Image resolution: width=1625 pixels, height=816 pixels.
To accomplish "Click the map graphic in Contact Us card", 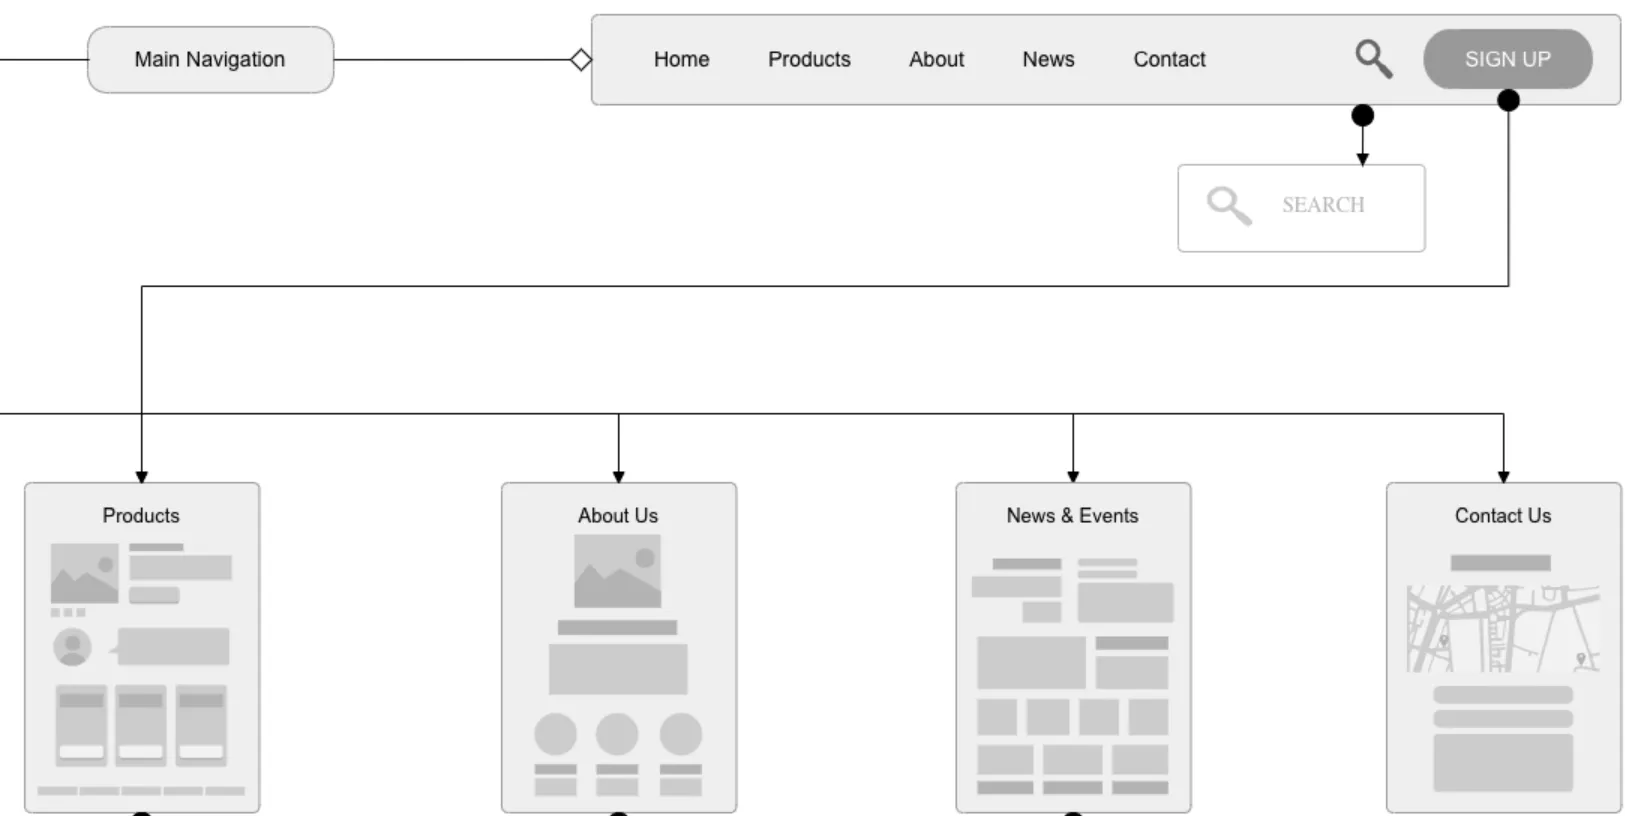I will click(x=1502, y=629).
